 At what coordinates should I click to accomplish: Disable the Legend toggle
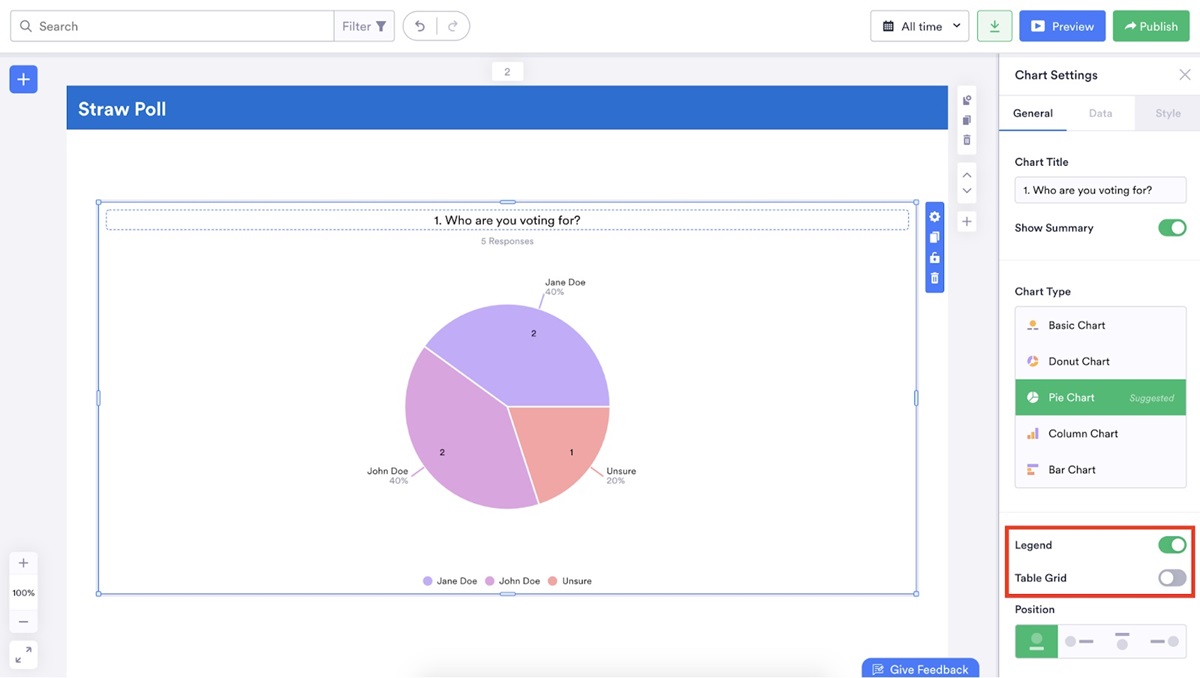1171,545
